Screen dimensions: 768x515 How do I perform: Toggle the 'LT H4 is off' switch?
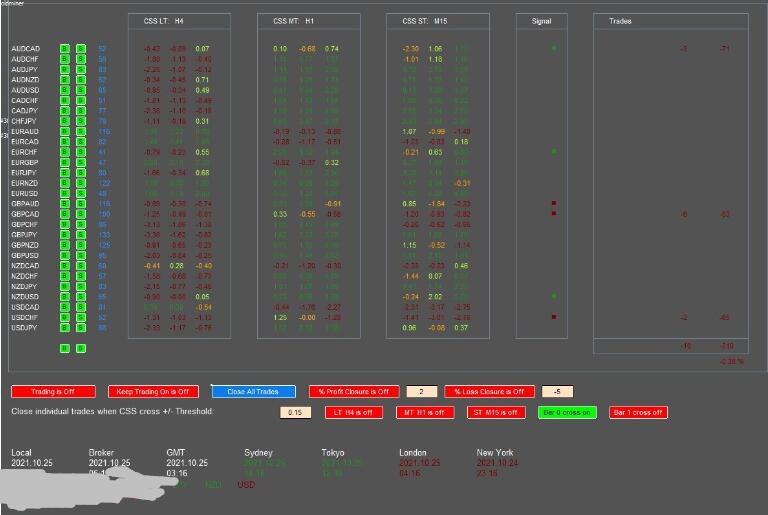354,413
